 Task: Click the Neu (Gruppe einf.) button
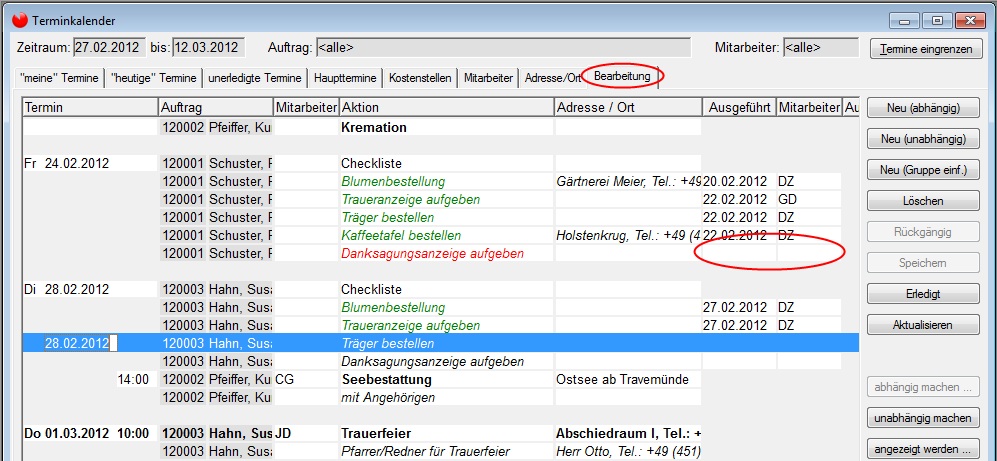(x=923, y=170)
